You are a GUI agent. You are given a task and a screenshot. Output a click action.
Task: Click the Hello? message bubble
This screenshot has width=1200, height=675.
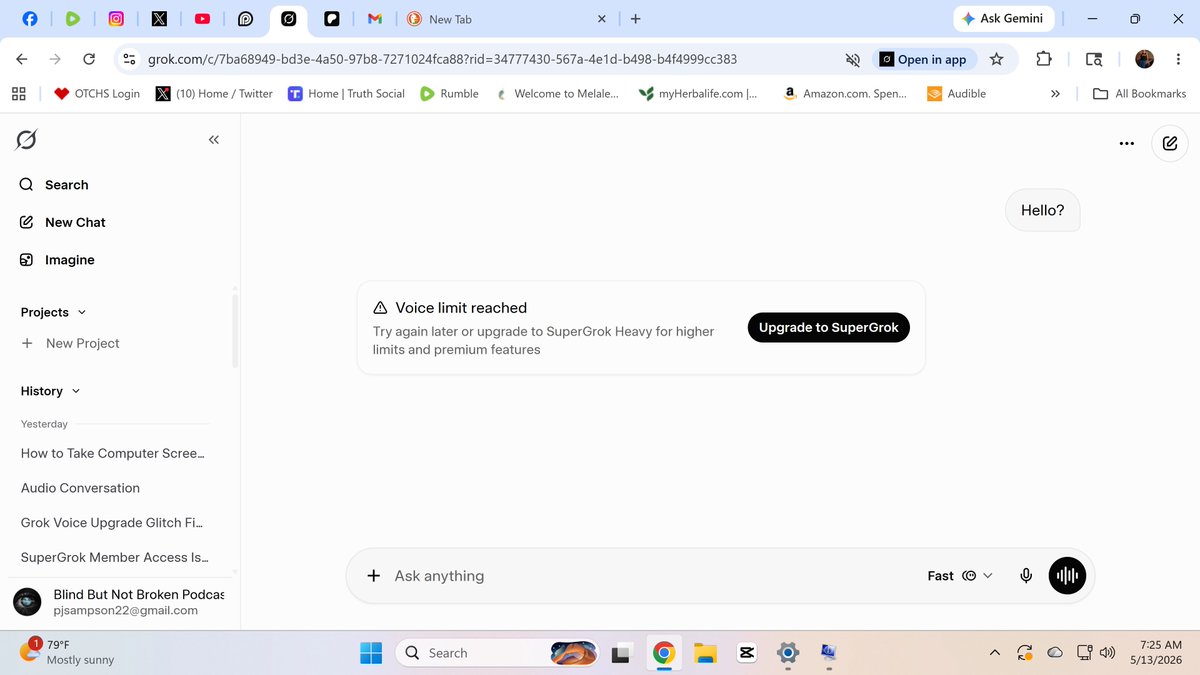click(x=1042, y=210)
